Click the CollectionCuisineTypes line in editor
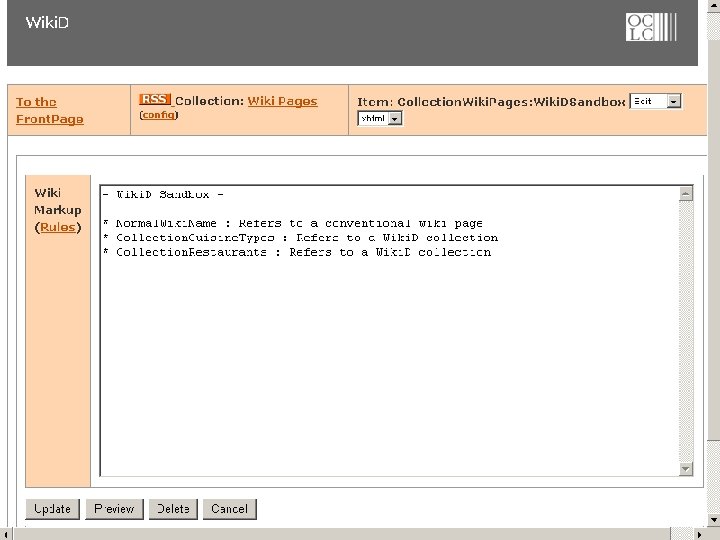Image resolution: width=720 pixels, height=540 pixels. point(301,238)
